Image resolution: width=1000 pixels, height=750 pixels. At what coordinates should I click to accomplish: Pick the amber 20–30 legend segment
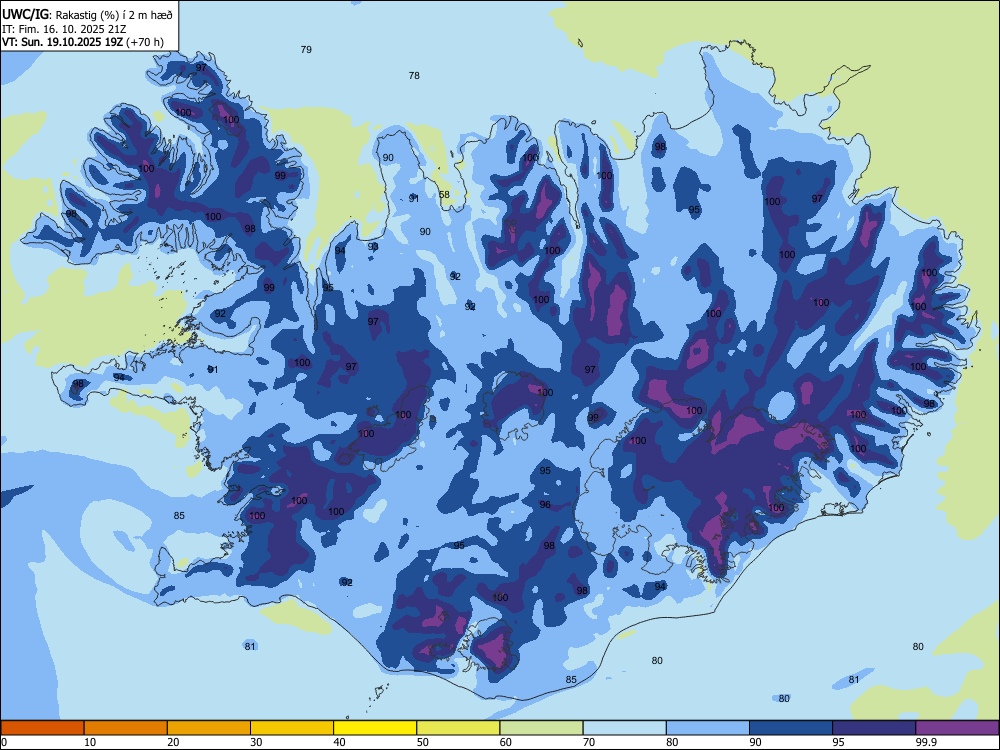click(209, 728)
